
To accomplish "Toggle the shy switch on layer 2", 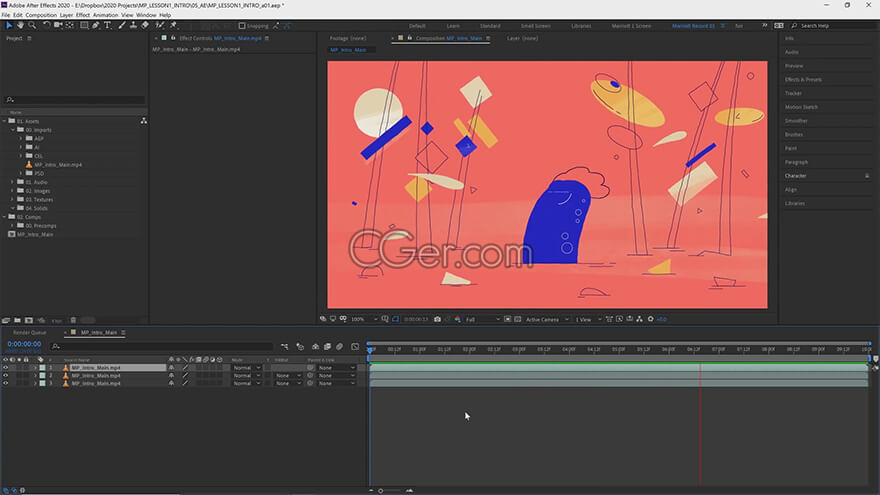I will click(x=171, y=375).
